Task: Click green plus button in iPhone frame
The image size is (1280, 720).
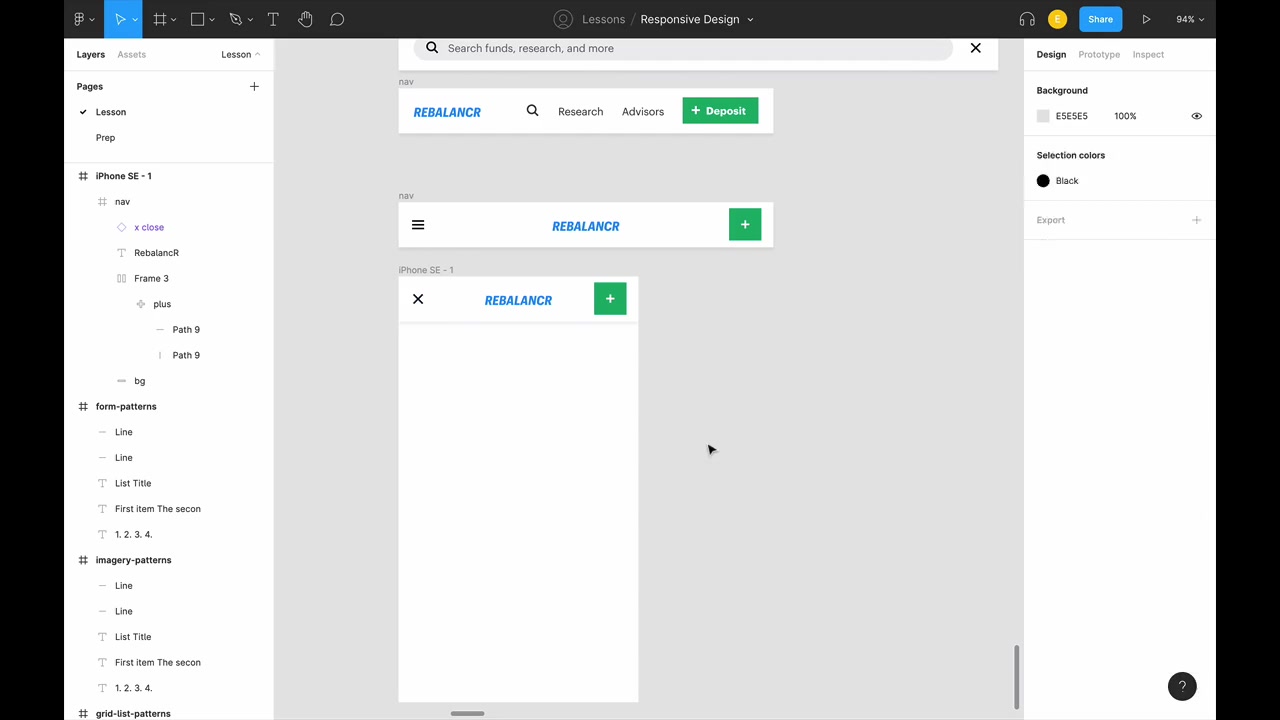Action: point(610,299)
